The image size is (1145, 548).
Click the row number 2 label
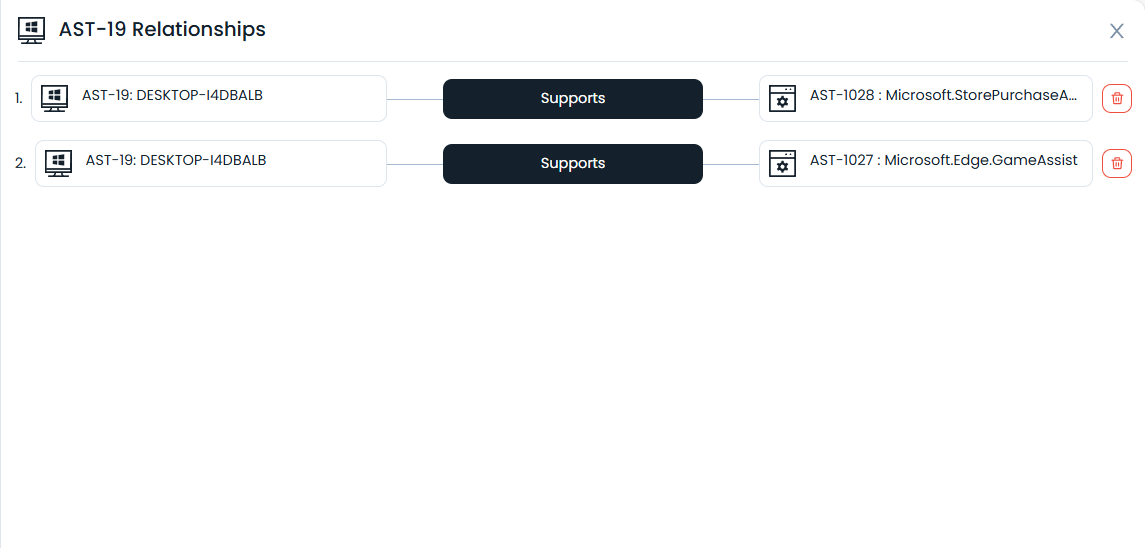(20, 163)
